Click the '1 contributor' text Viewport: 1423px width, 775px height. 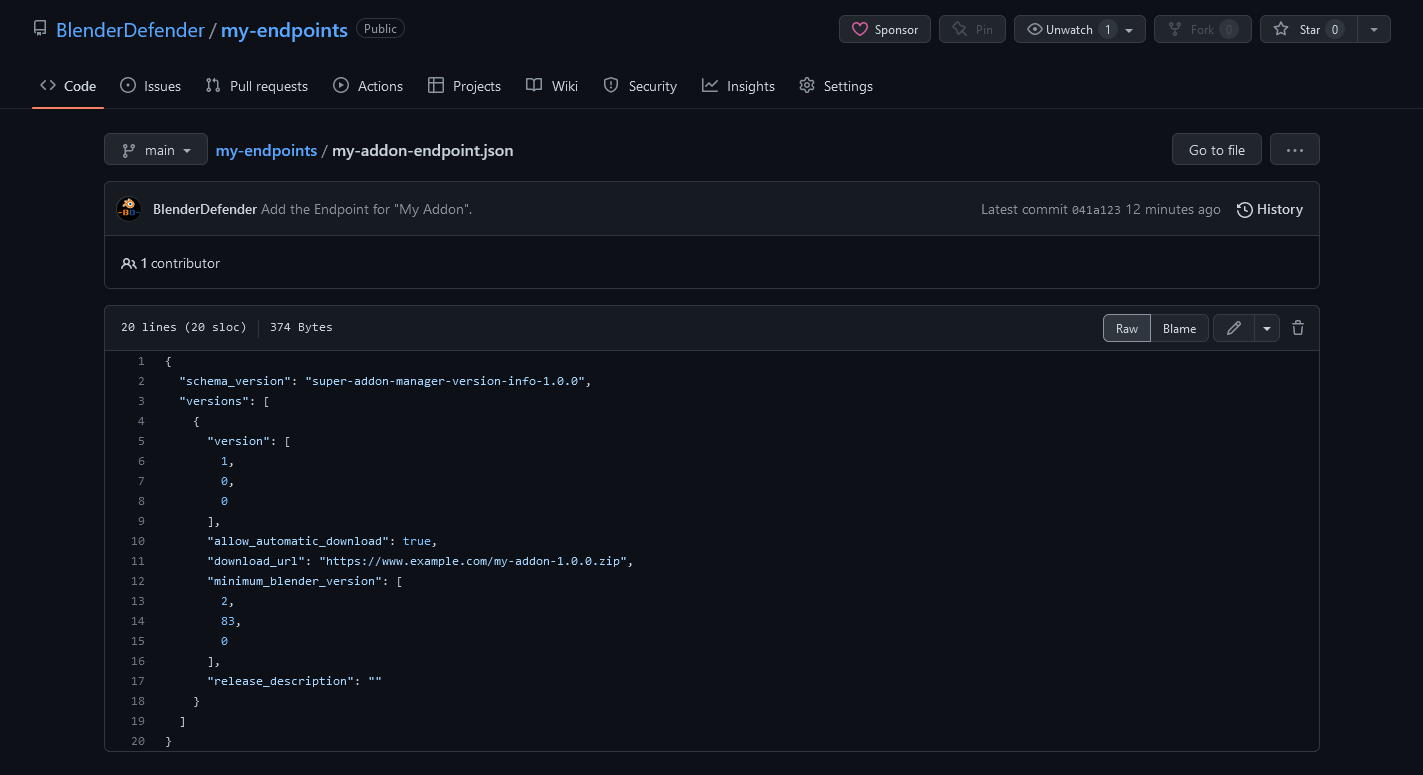[180, 264]
